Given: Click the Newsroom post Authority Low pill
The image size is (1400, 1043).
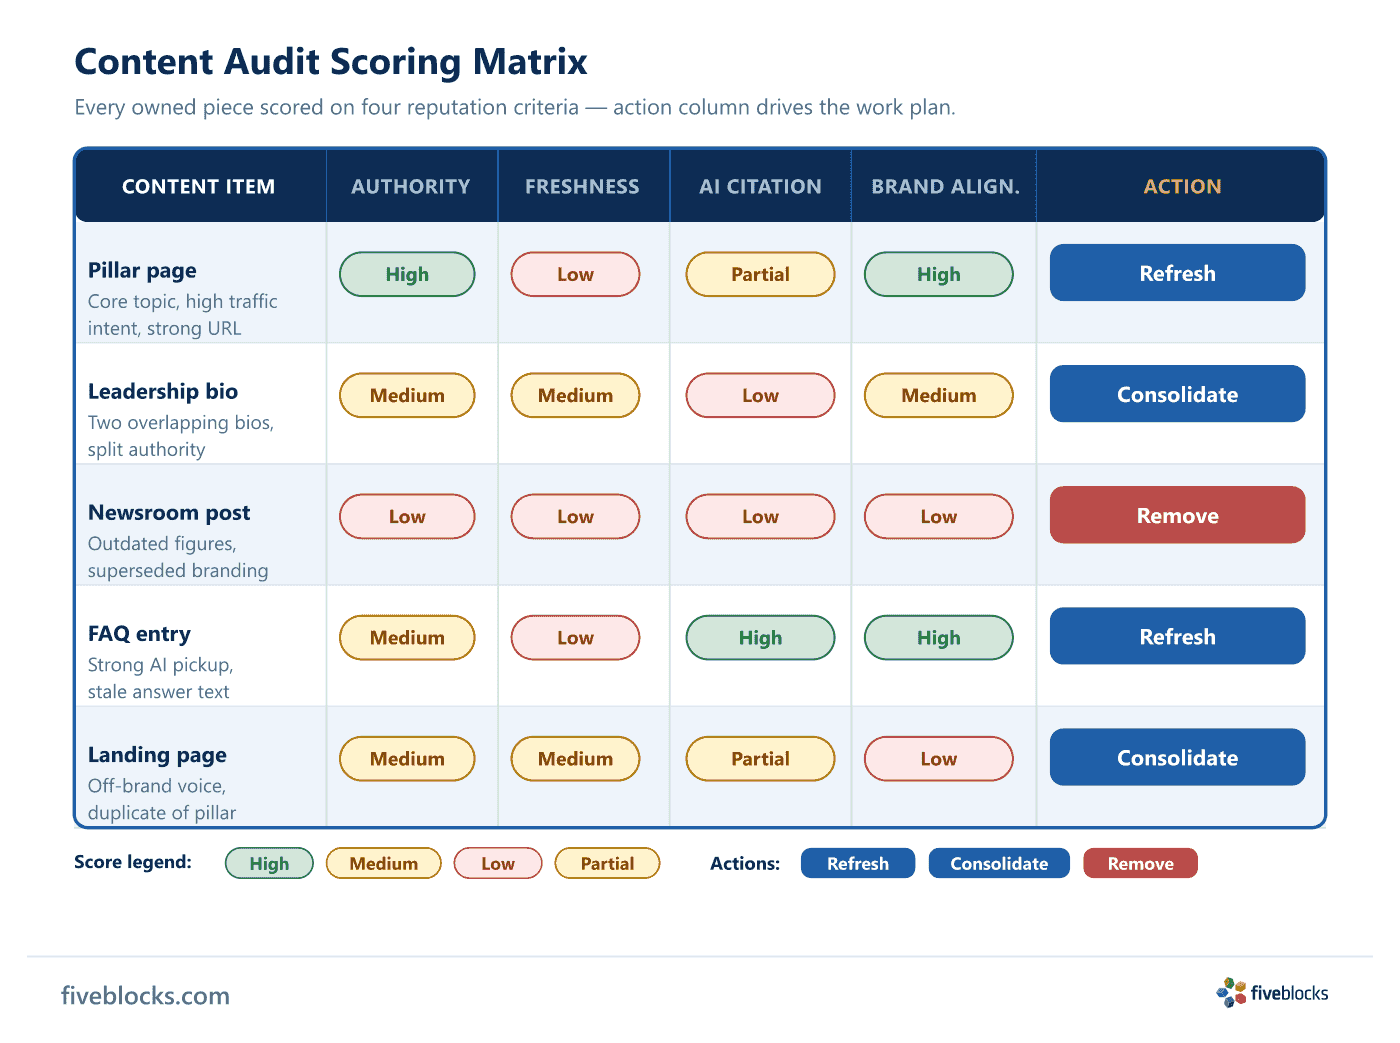Looking at the screenshot, I should [407, 516].
